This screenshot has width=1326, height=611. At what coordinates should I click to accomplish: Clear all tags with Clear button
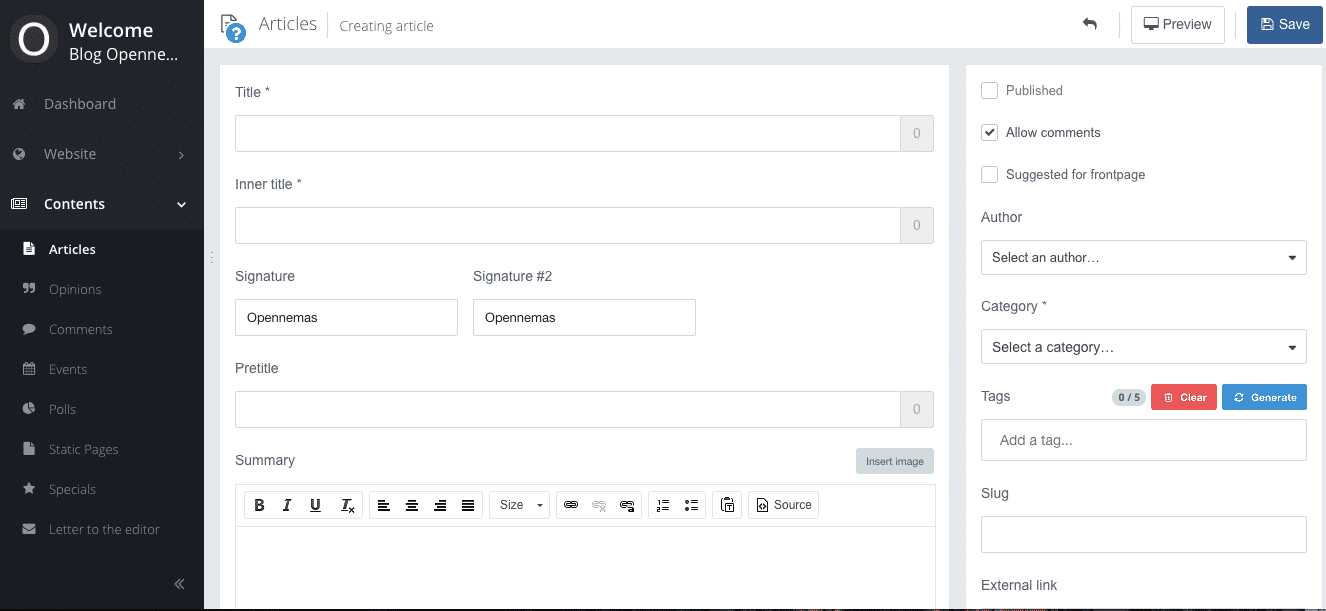coord(1184,397)
